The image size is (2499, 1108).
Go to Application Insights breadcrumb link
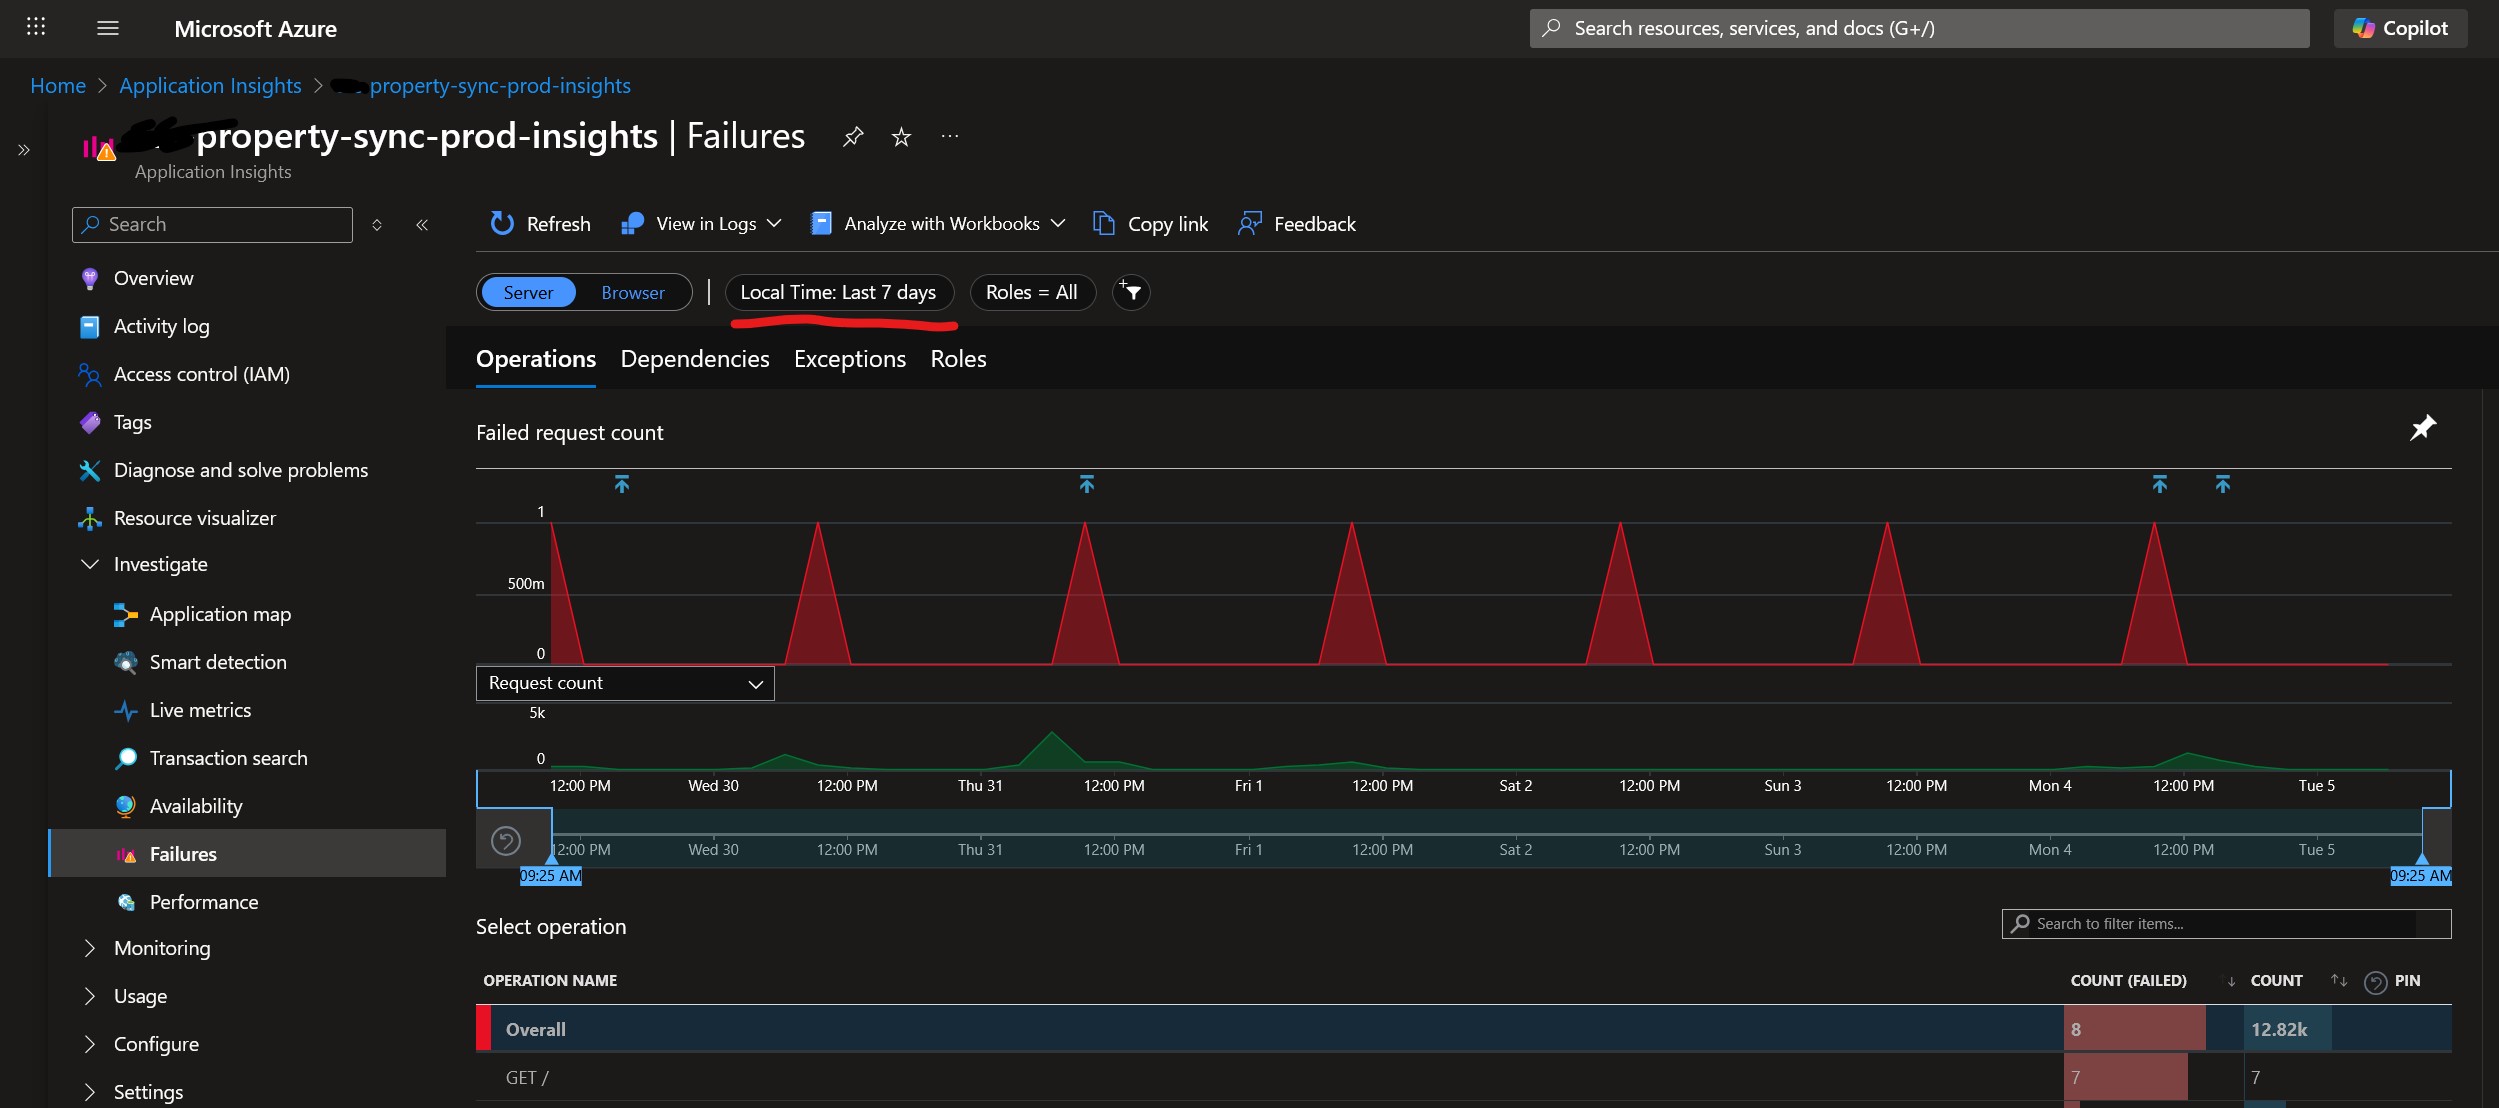pyautogui.click(x=210, y=86)
